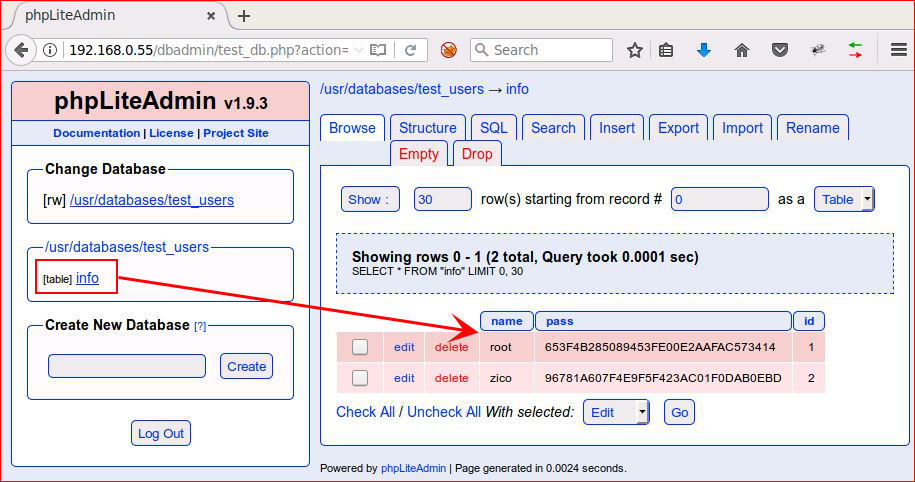The image size is (915, 482).
Task: Click /usr/databases/test_users breadcrumb link
Action: point(402,89)
